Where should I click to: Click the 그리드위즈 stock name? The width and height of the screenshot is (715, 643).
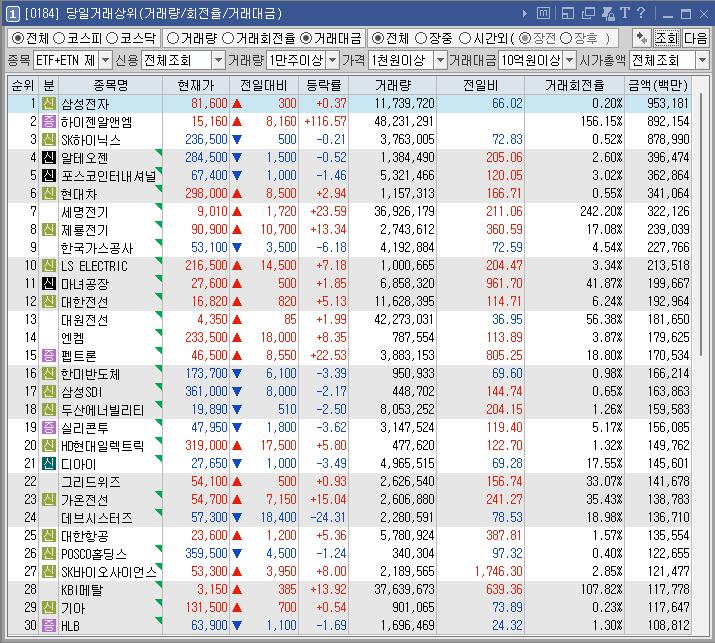tap(91, 482)
